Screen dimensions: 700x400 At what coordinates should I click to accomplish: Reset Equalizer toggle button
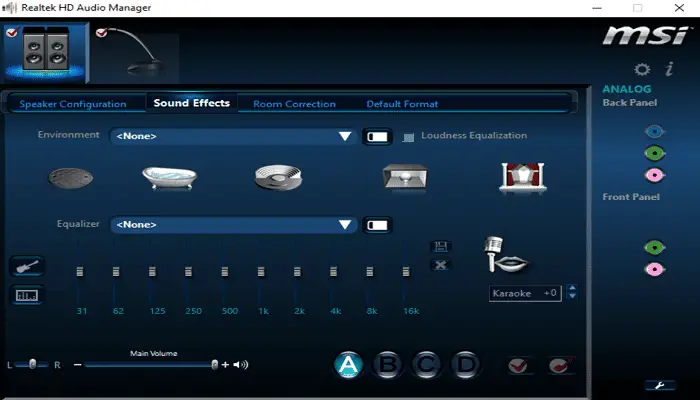377,225
